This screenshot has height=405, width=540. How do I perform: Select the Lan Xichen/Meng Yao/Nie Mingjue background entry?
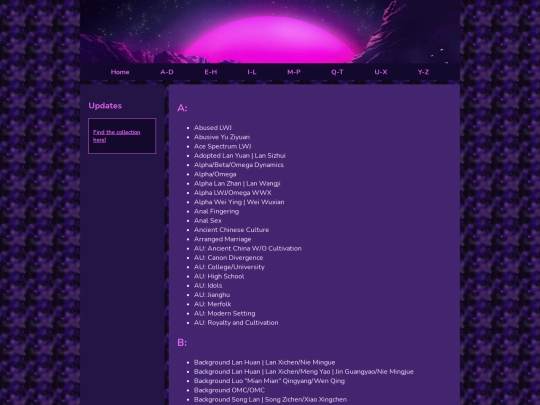click(x=304, y=372)
